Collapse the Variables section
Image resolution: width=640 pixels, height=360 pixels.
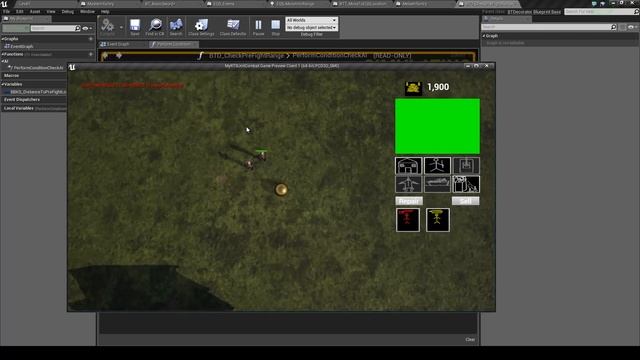[x=3, y=84]
